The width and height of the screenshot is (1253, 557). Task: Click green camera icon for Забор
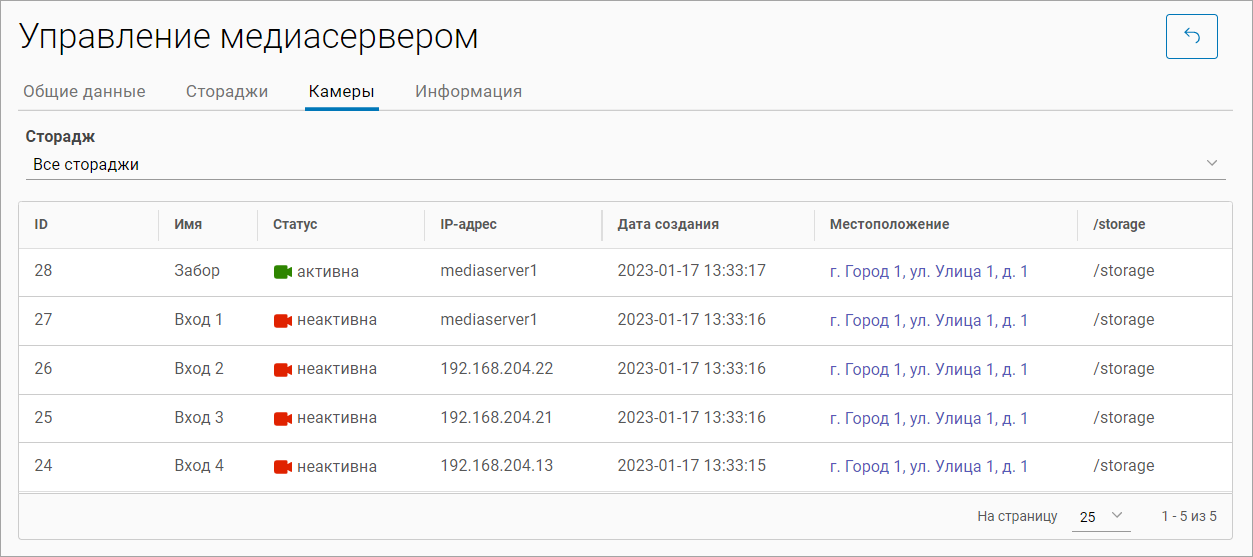282,272
